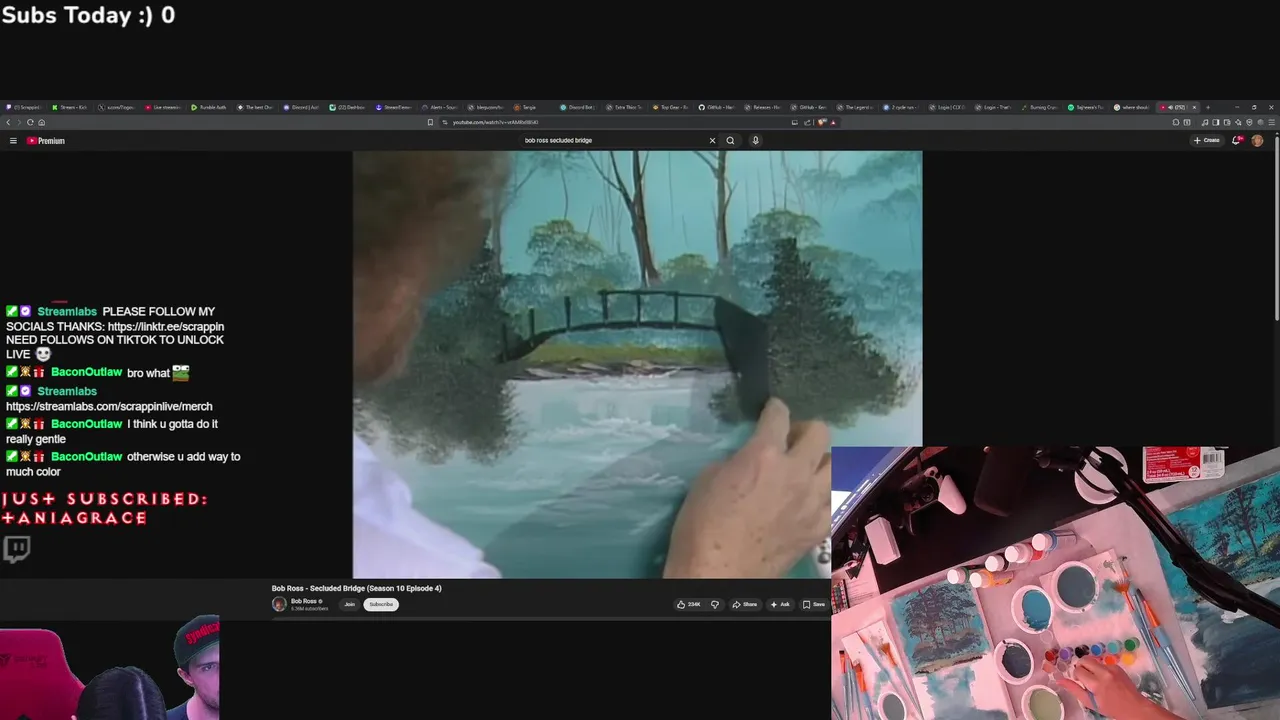Dislike the Bob Ross video

[x=715, y=604]
